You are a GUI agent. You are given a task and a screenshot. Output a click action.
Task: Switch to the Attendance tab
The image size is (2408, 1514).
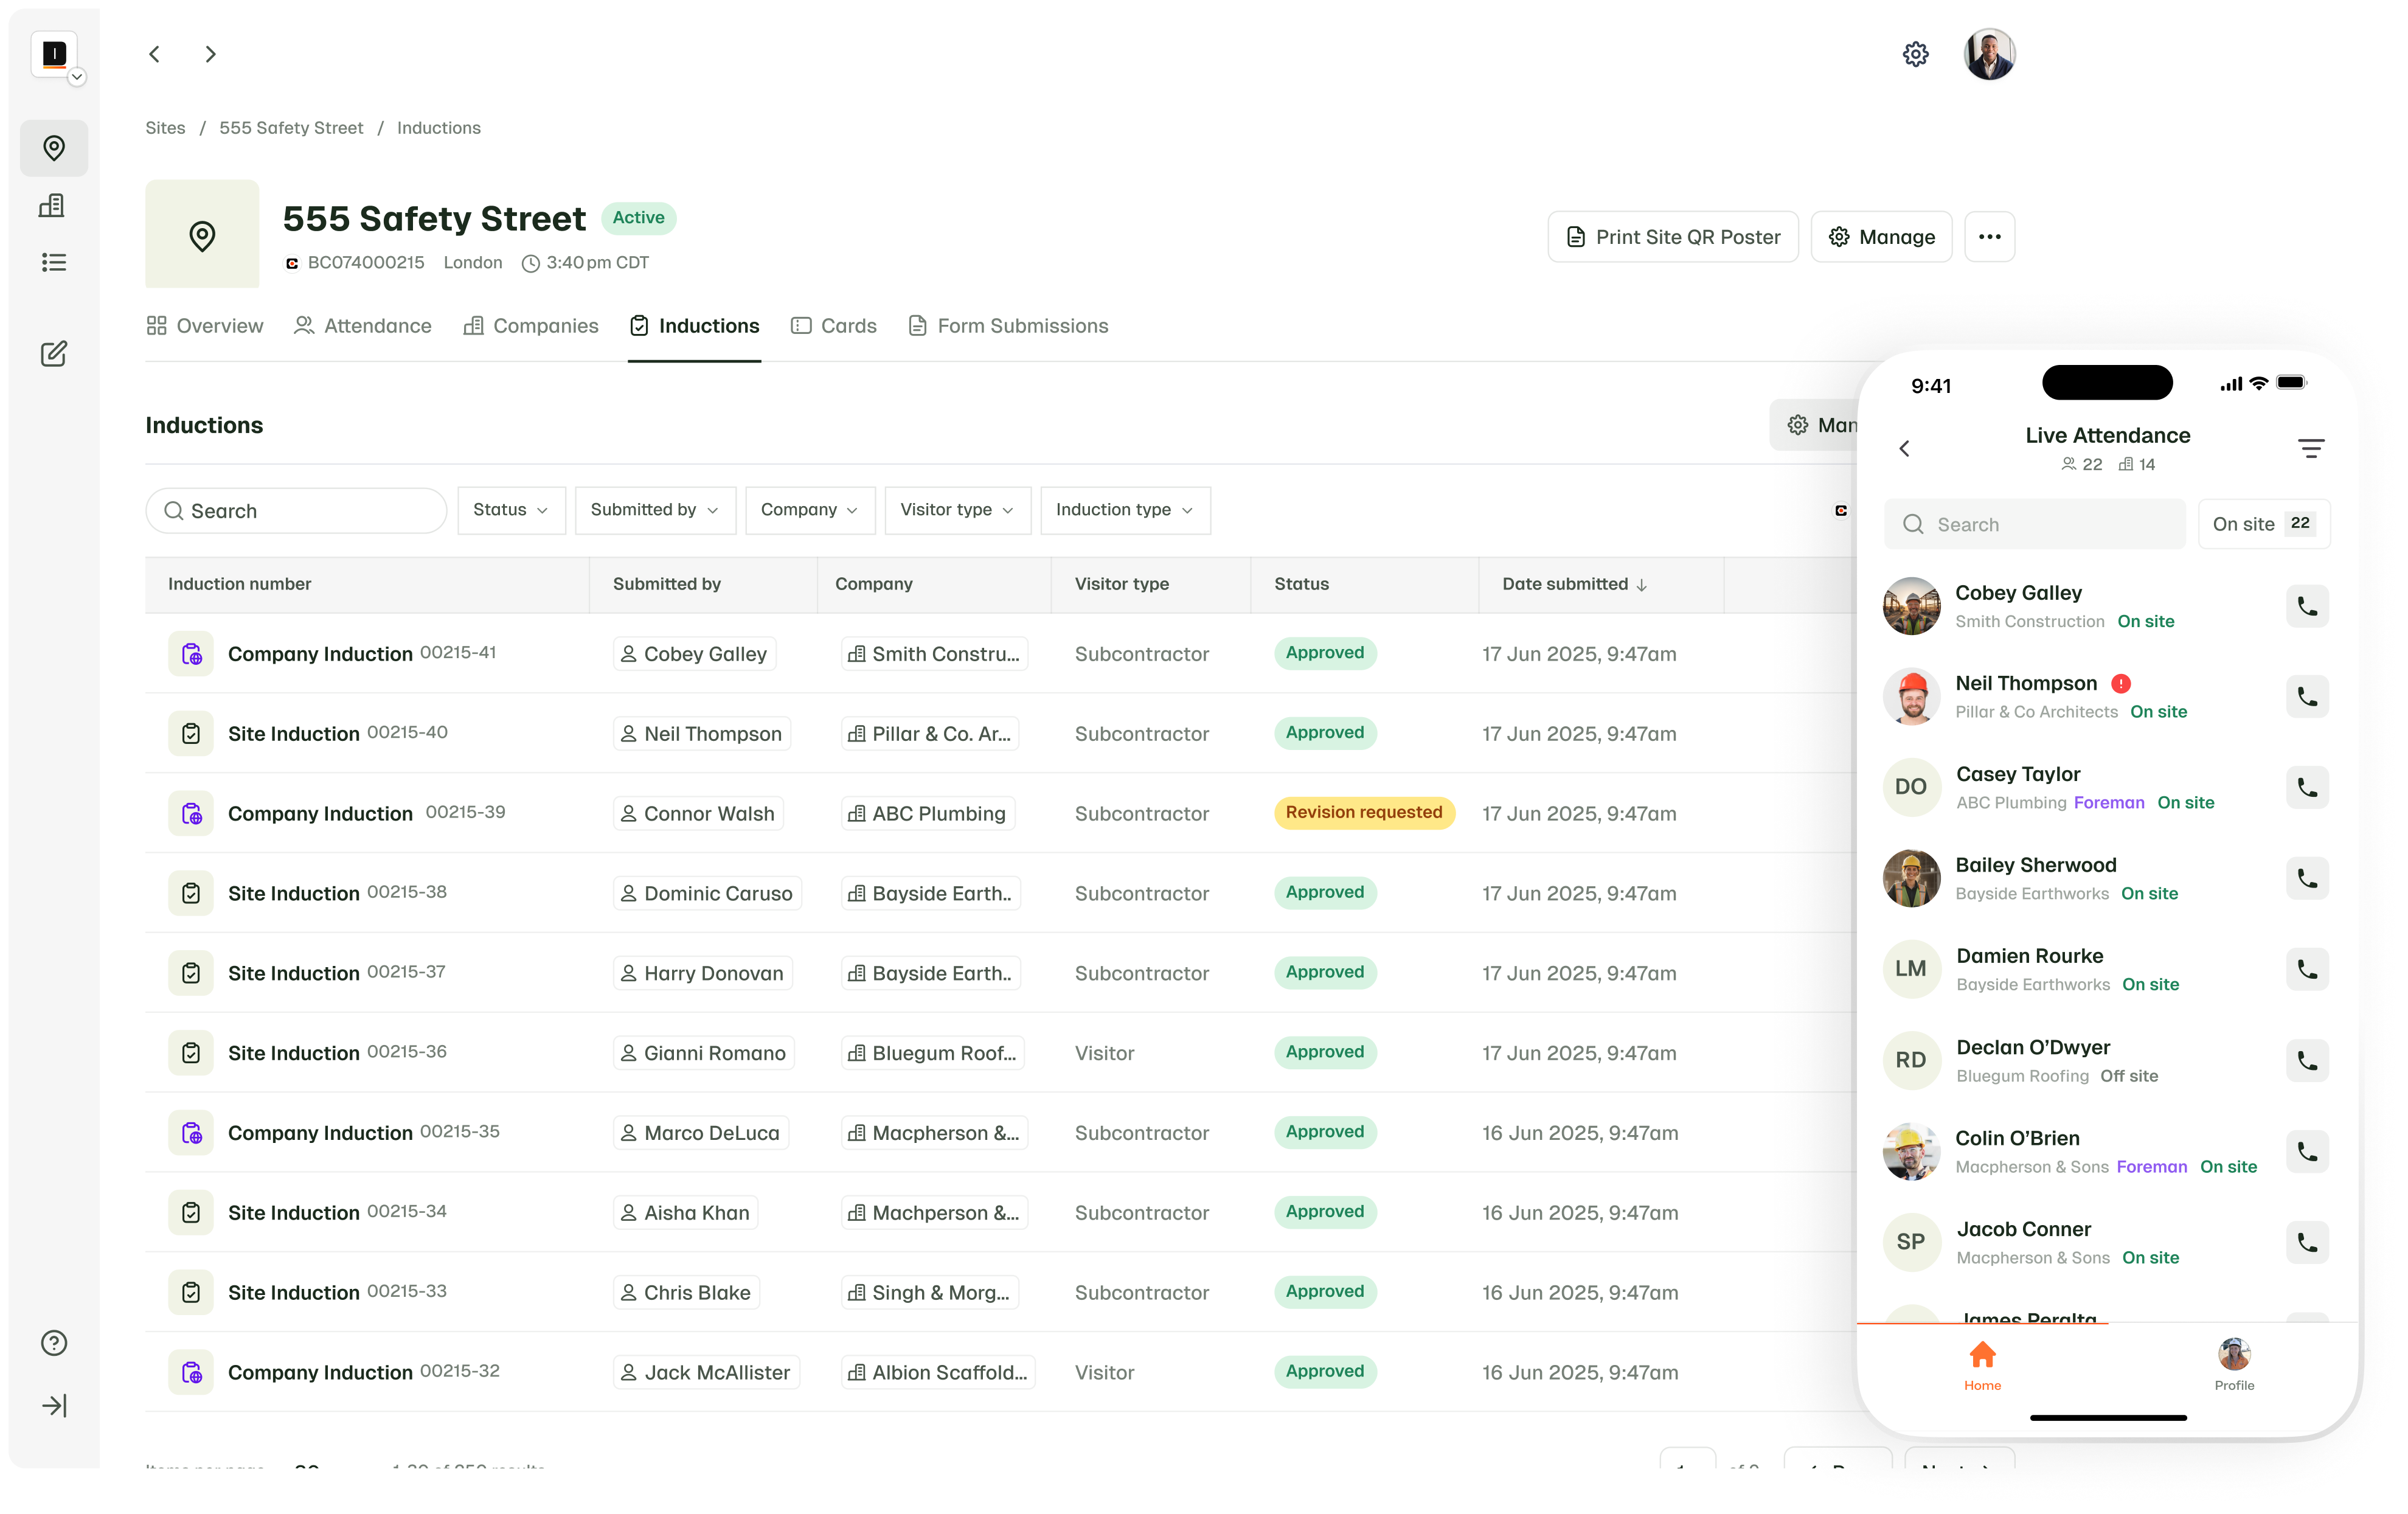[363, 326]
